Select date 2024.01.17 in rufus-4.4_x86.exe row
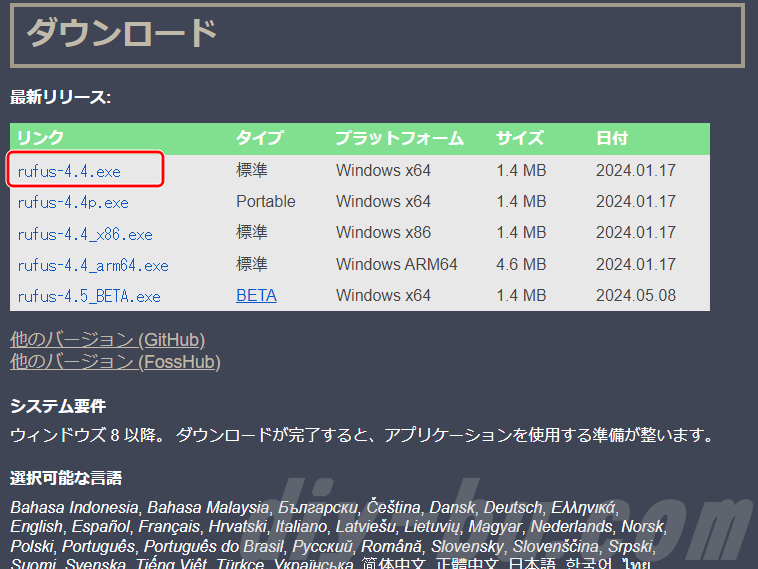 [636, 233]
